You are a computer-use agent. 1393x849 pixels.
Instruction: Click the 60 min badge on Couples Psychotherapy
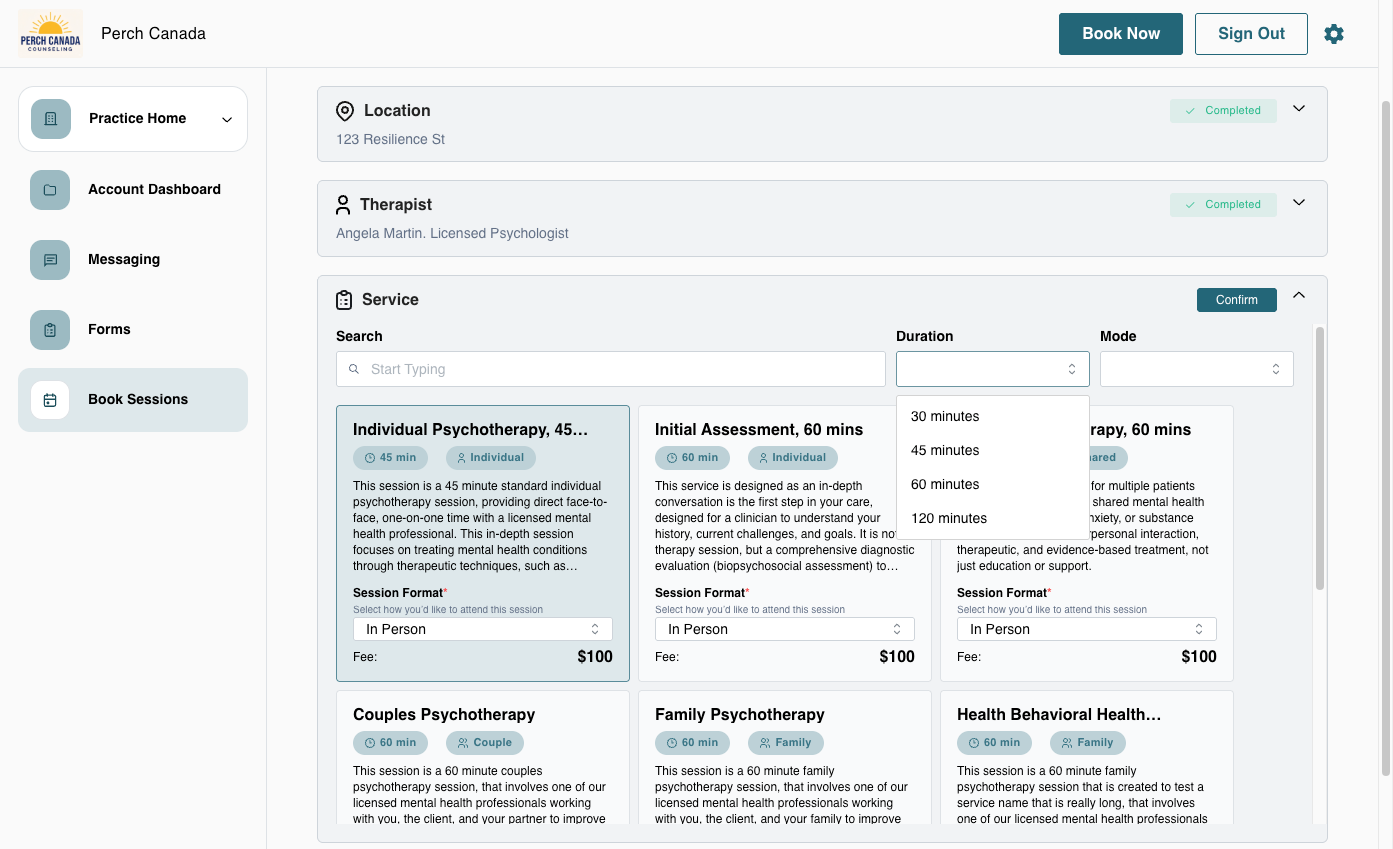pyautogui.click(x=390, y=743)
